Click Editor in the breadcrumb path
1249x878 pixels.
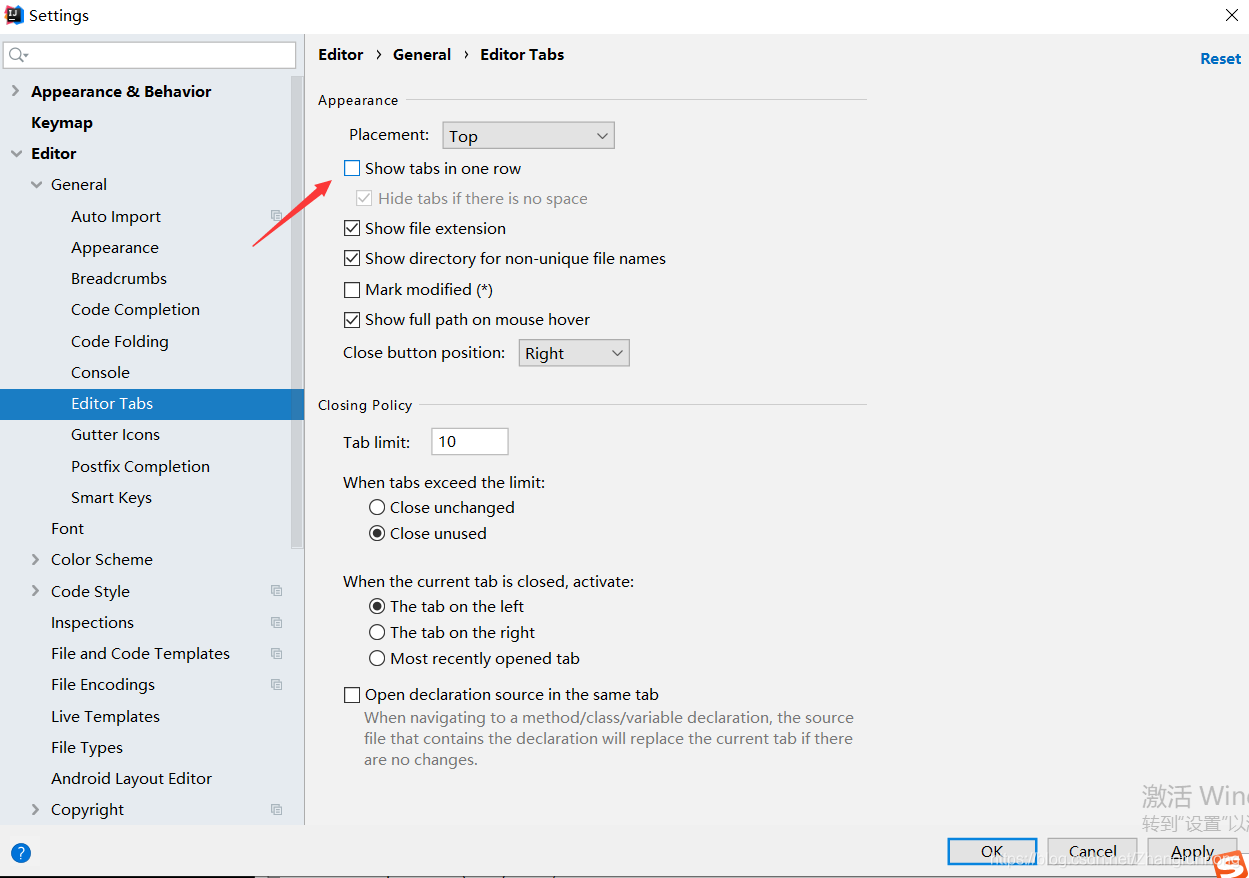click(341, 54)
